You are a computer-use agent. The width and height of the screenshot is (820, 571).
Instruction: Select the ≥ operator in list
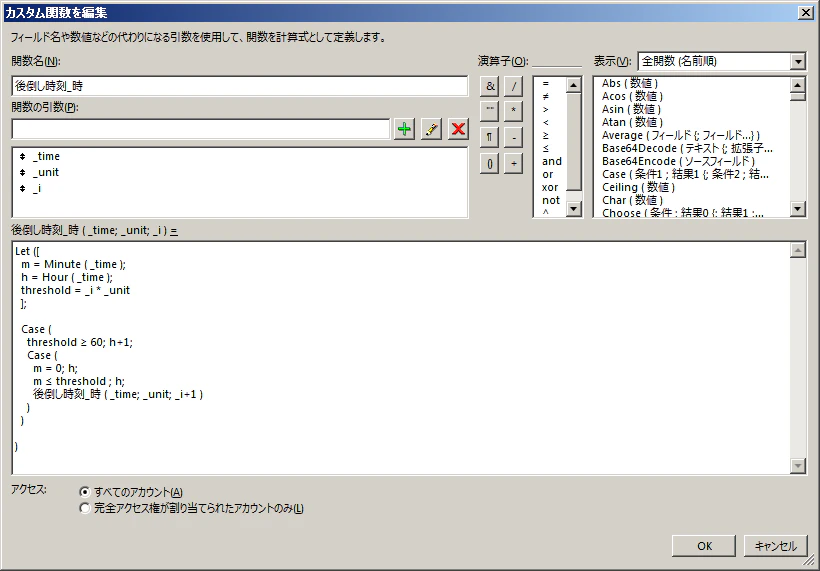tap(545, 135)
